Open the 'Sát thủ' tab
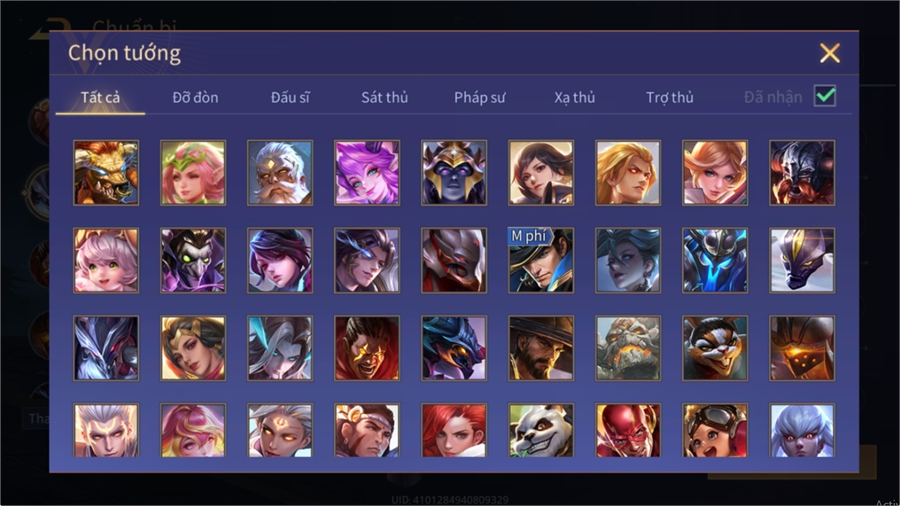Viewport: 900px width, 506px height. click(385, 98)
